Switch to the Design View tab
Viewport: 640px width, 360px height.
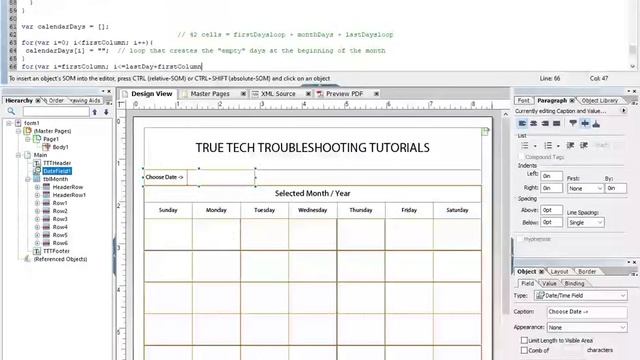(x=151, y=94)
